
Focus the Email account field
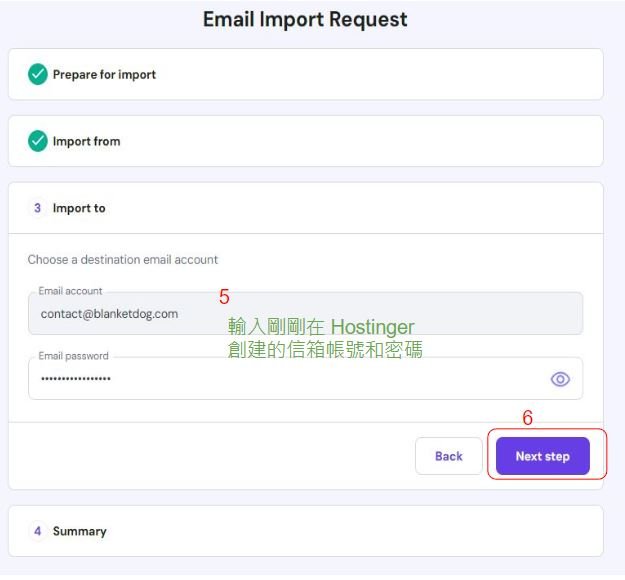pos(306,314)
